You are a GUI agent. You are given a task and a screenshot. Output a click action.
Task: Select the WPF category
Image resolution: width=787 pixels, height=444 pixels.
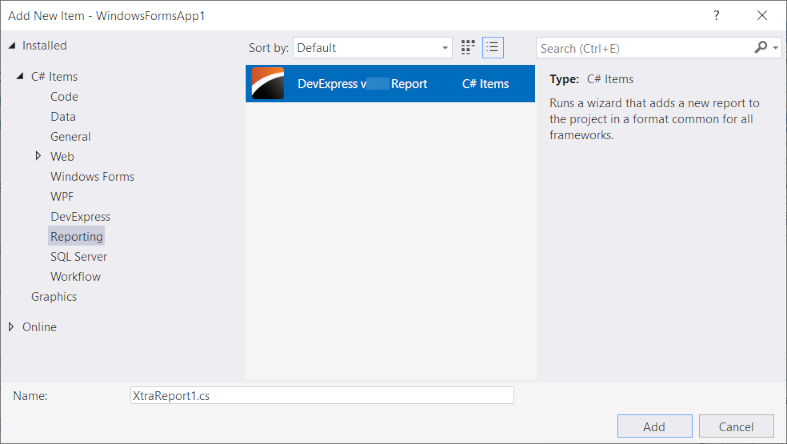pyautogui.click(x=62, y=197)
